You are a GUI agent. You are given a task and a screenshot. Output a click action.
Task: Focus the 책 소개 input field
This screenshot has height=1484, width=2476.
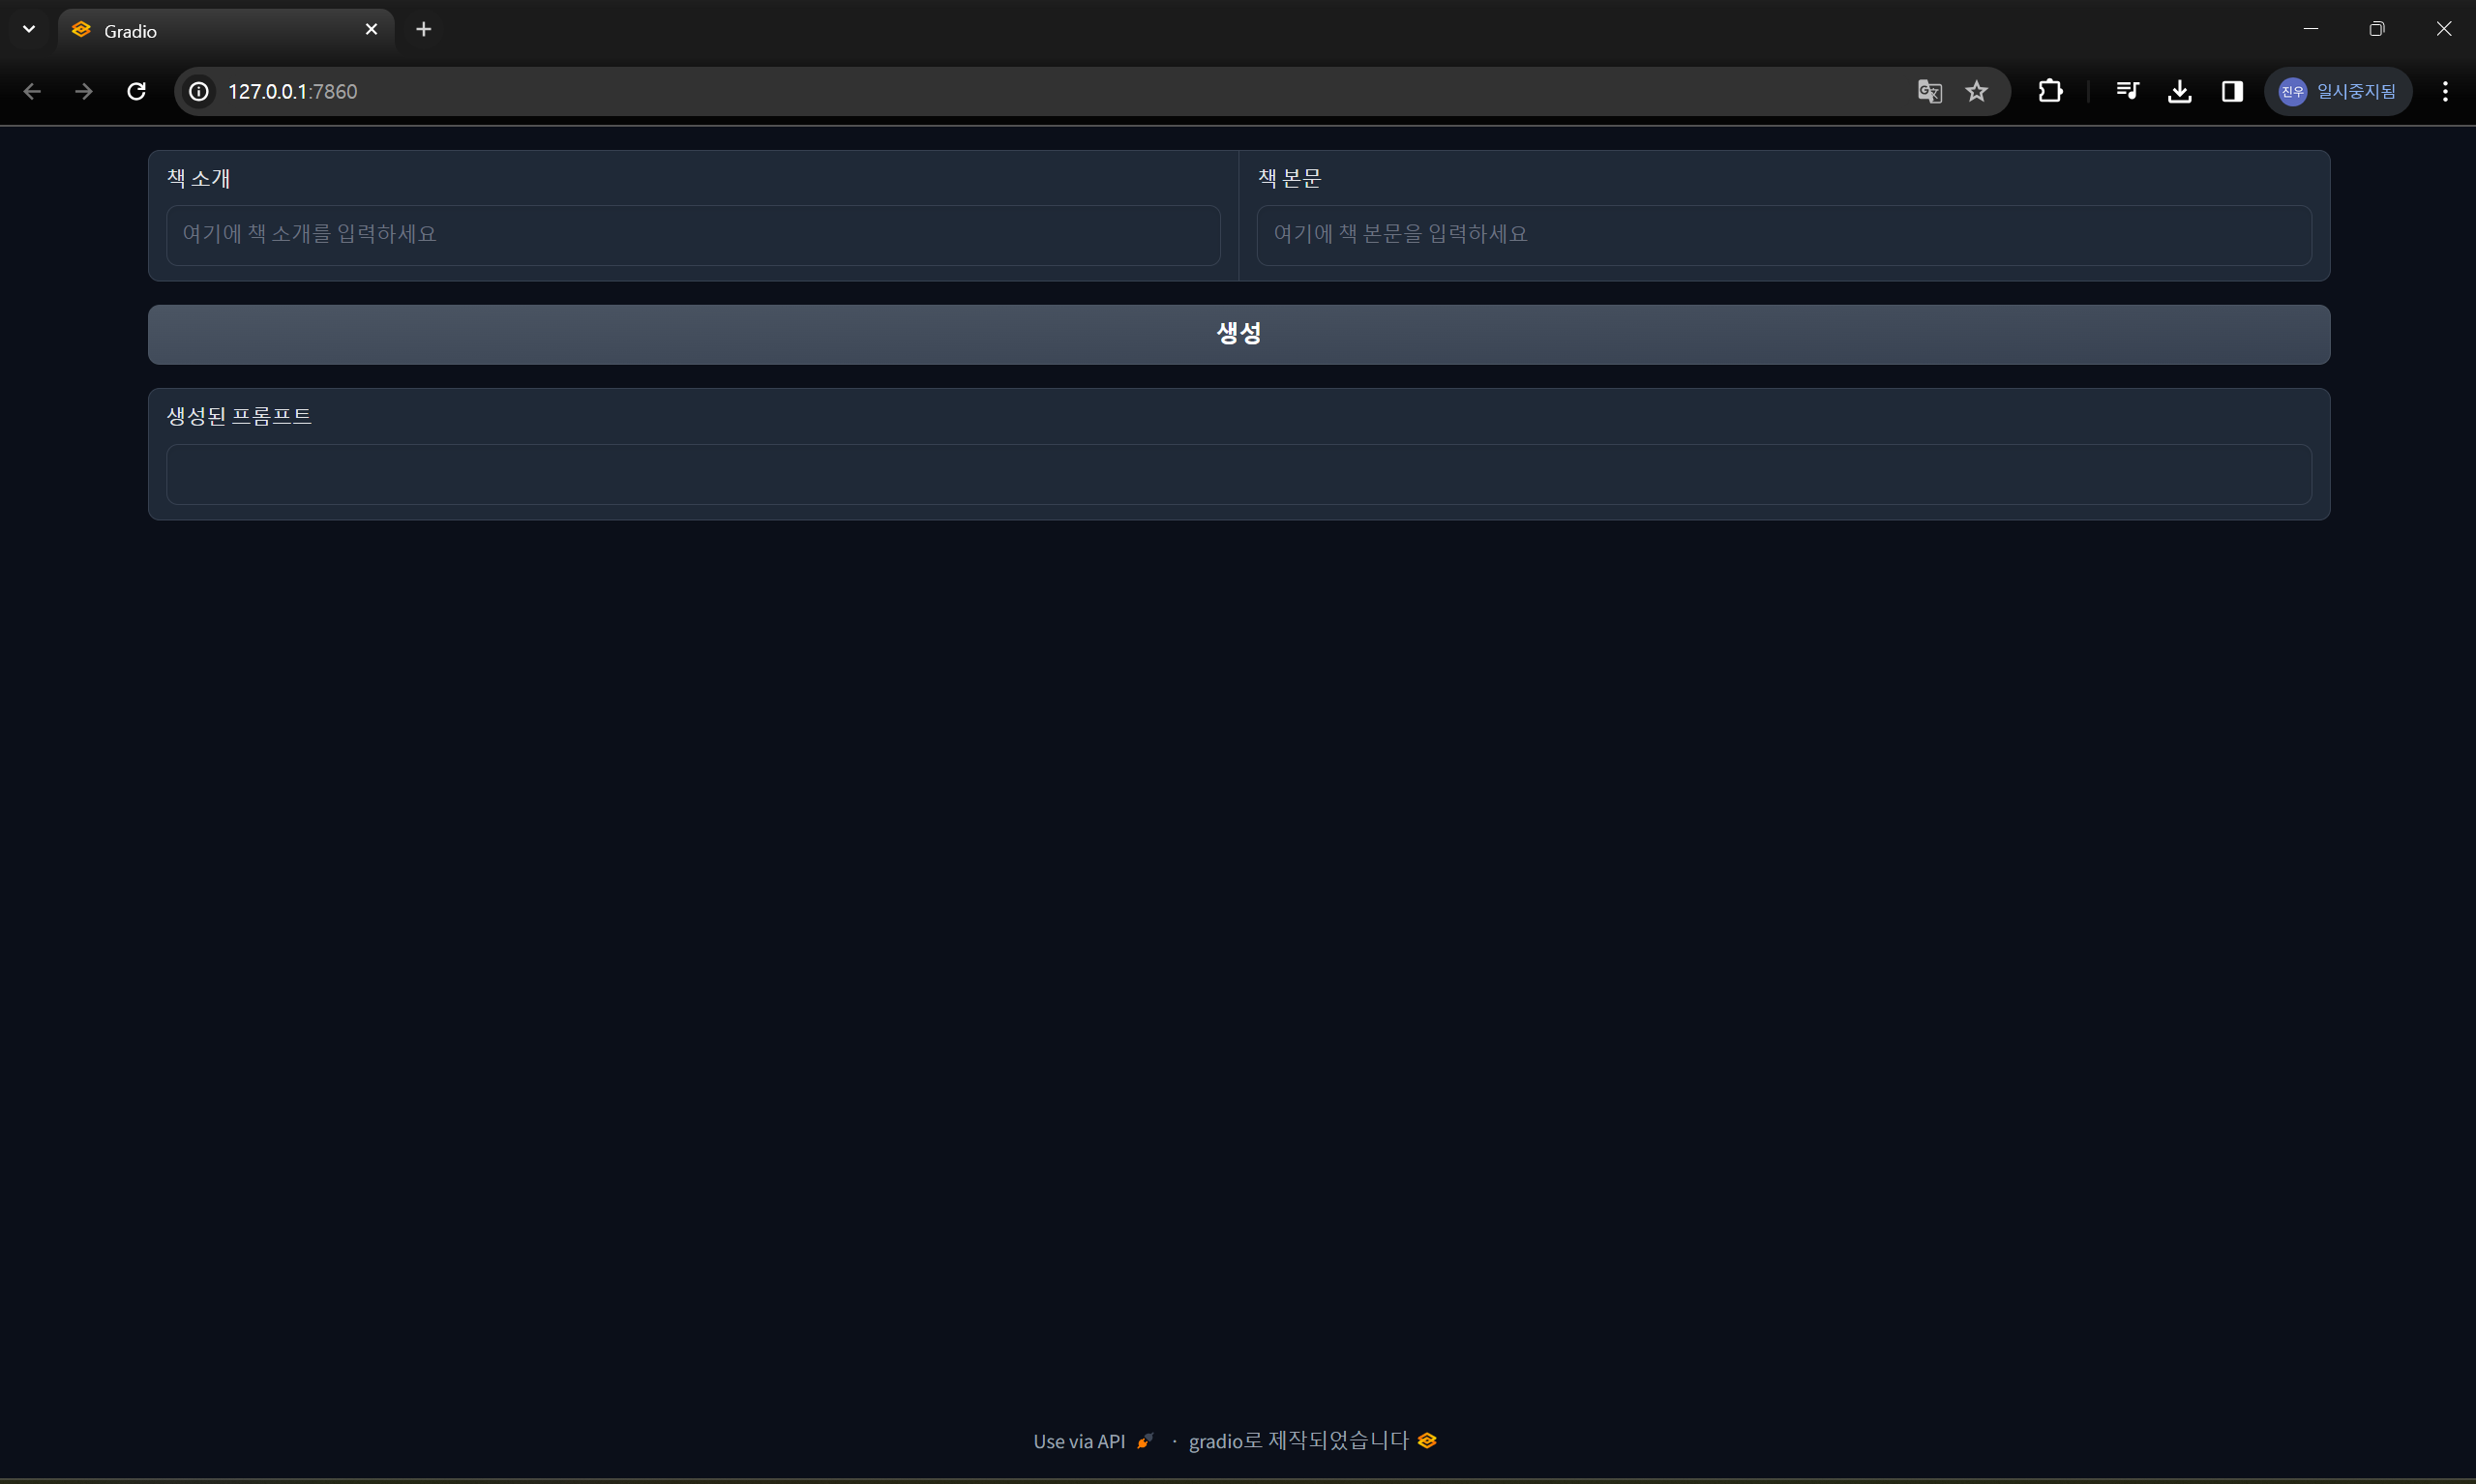(x=692, y=235)
